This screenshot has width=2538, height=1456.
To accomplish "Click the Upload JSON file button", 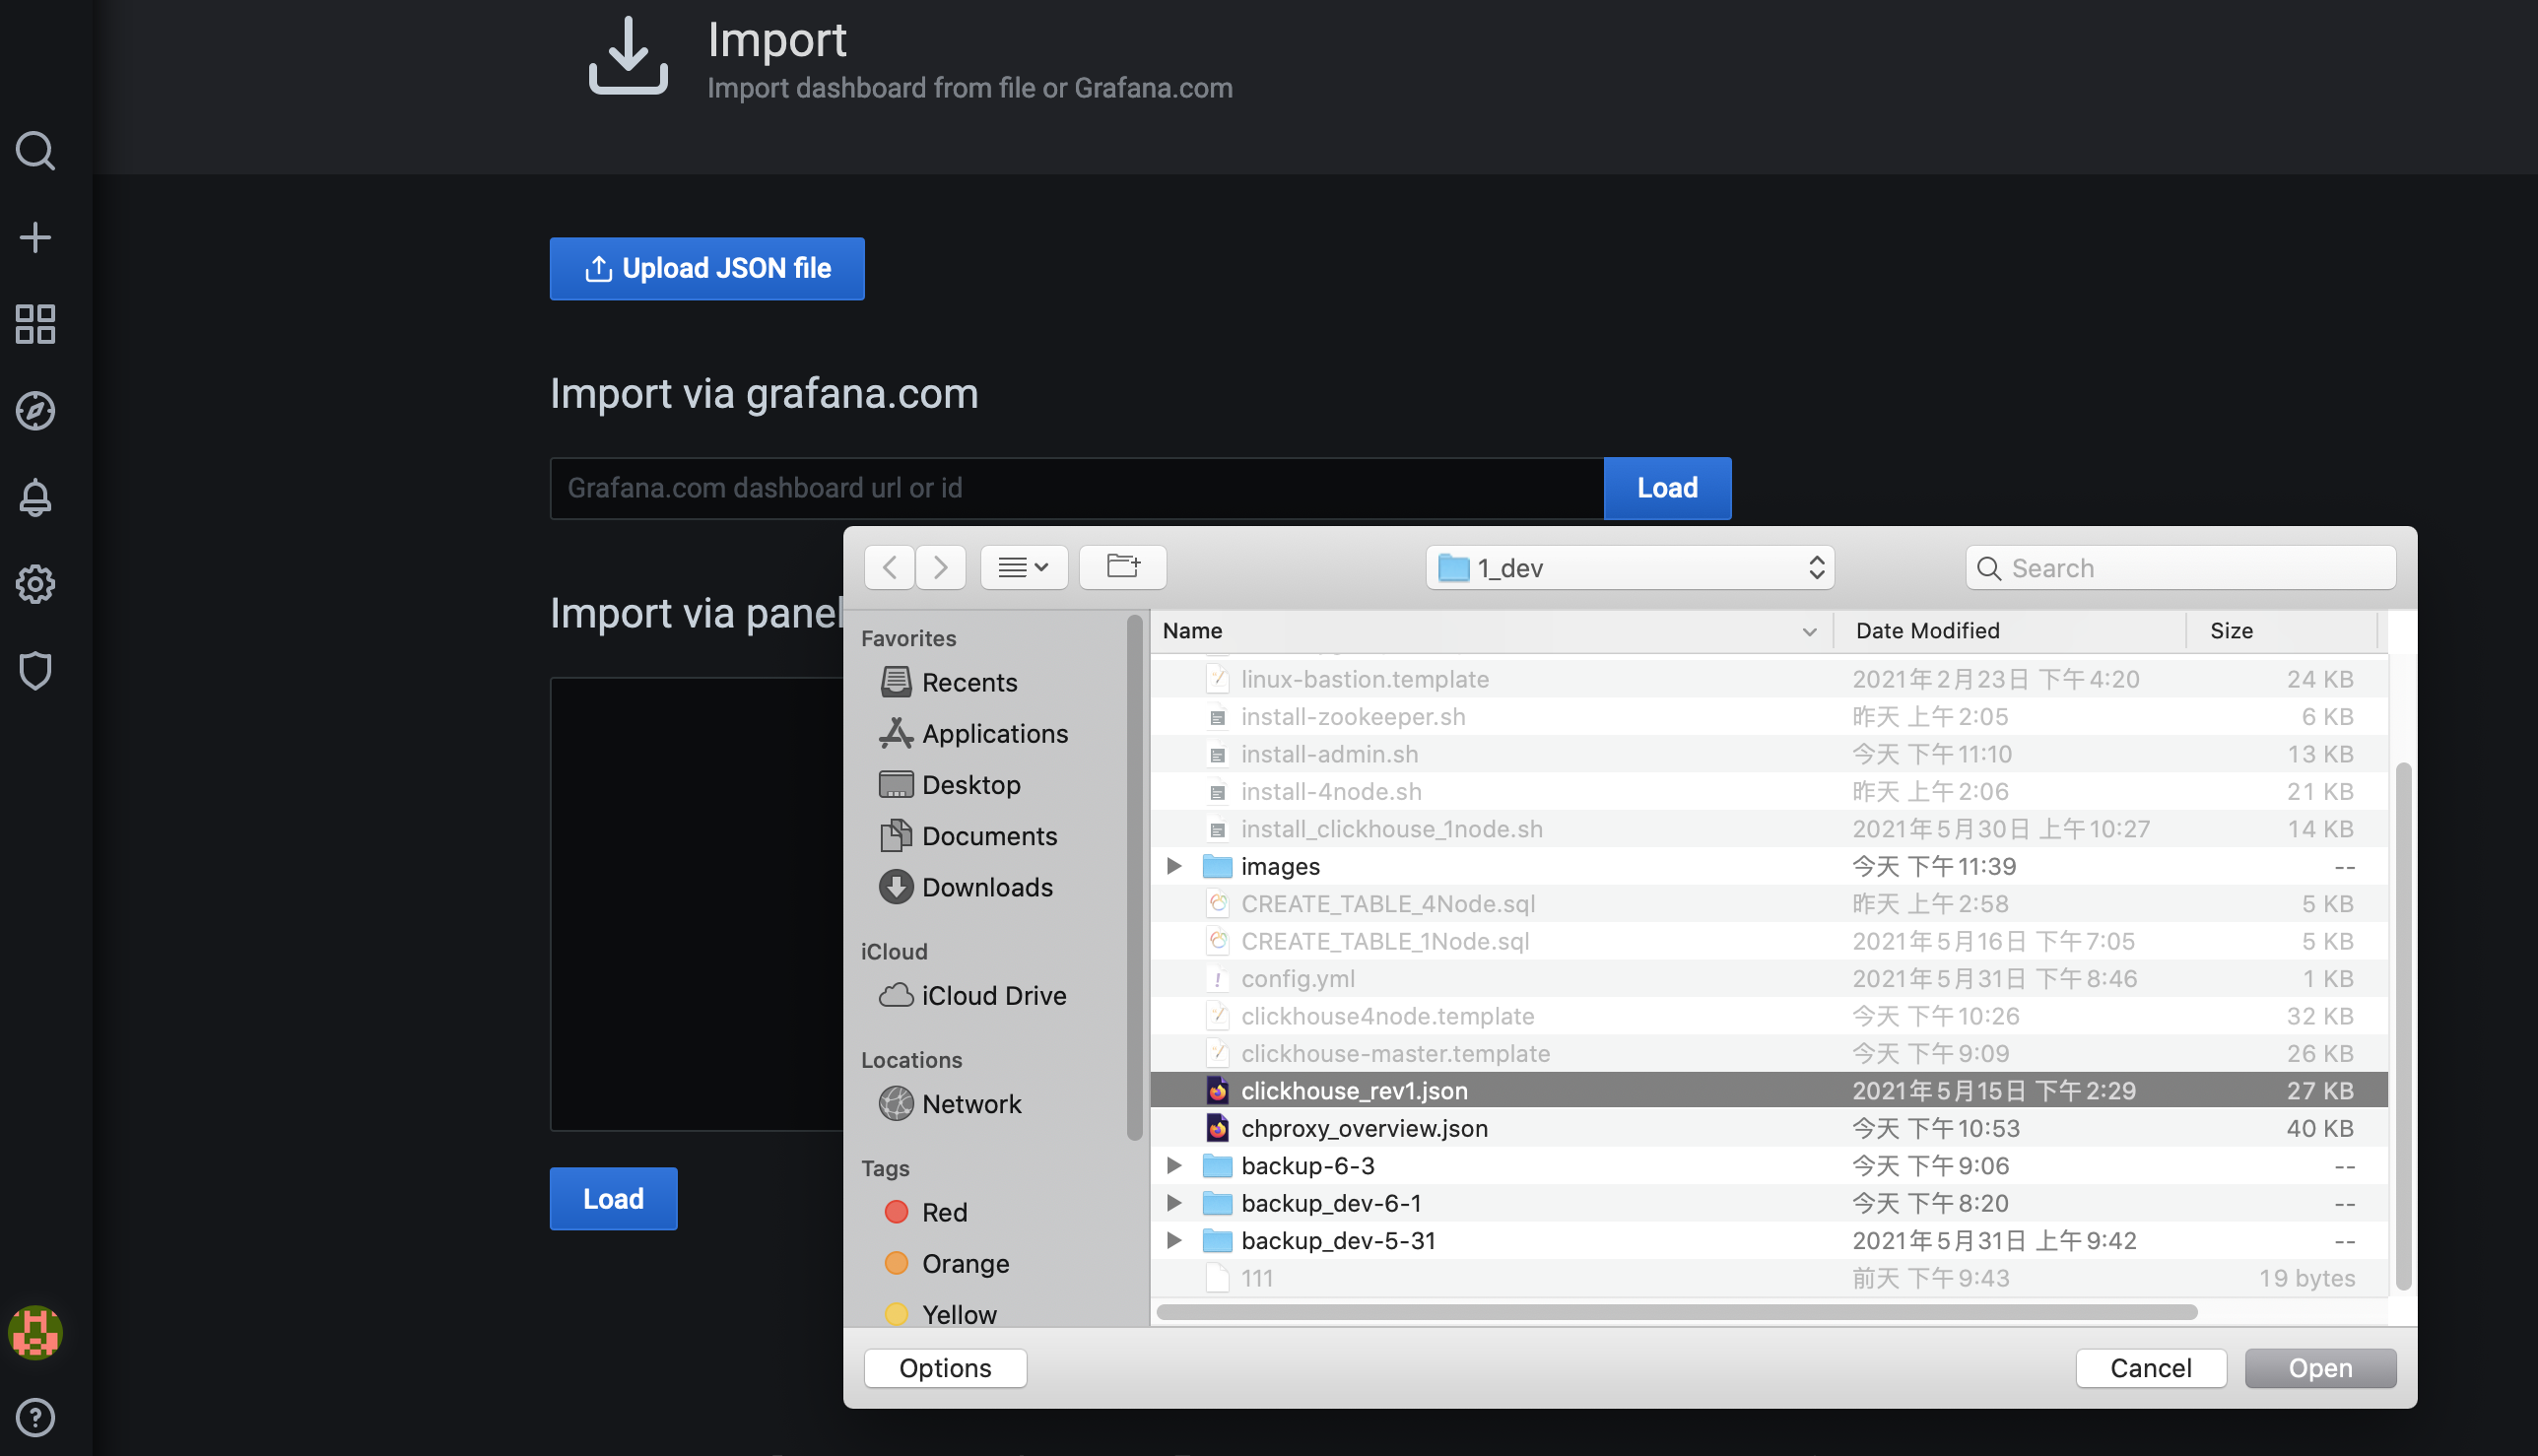I will [x=706, y=268].
